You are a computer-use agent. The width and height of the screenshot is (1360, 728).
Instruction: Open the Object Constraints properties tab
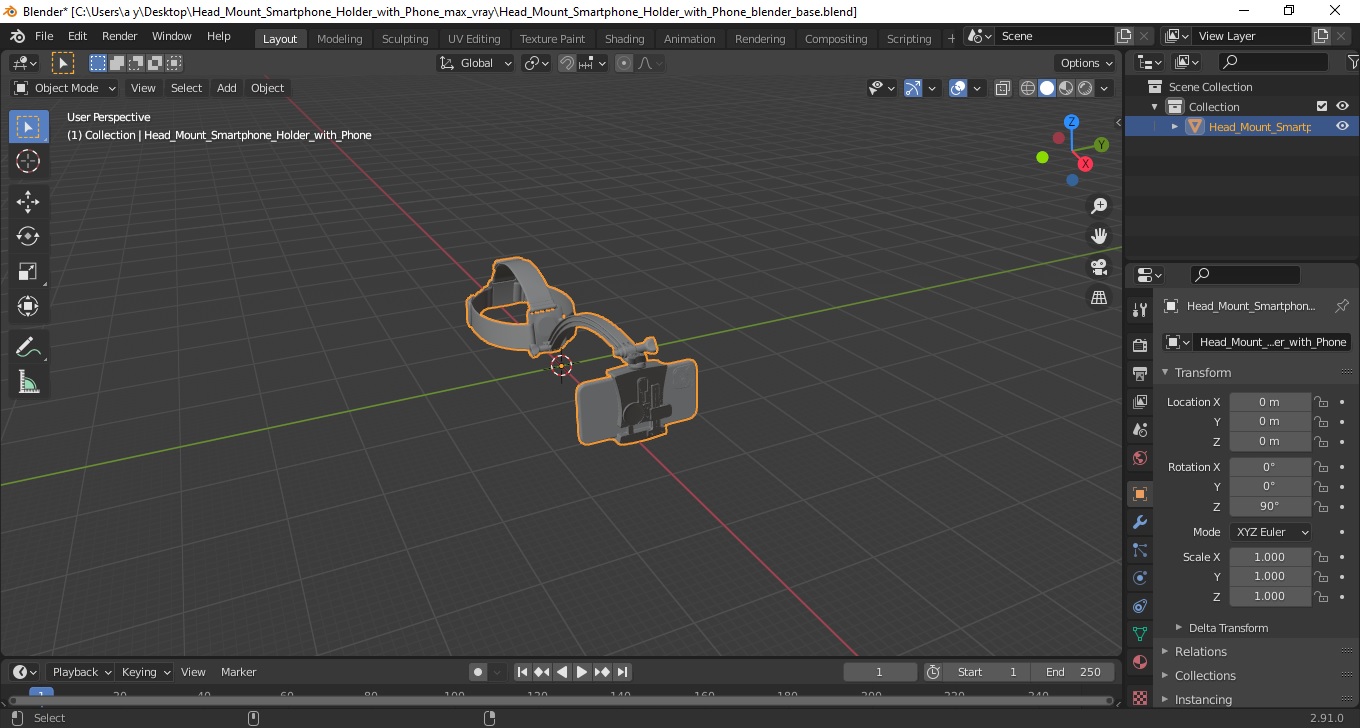click(1139, 606)
